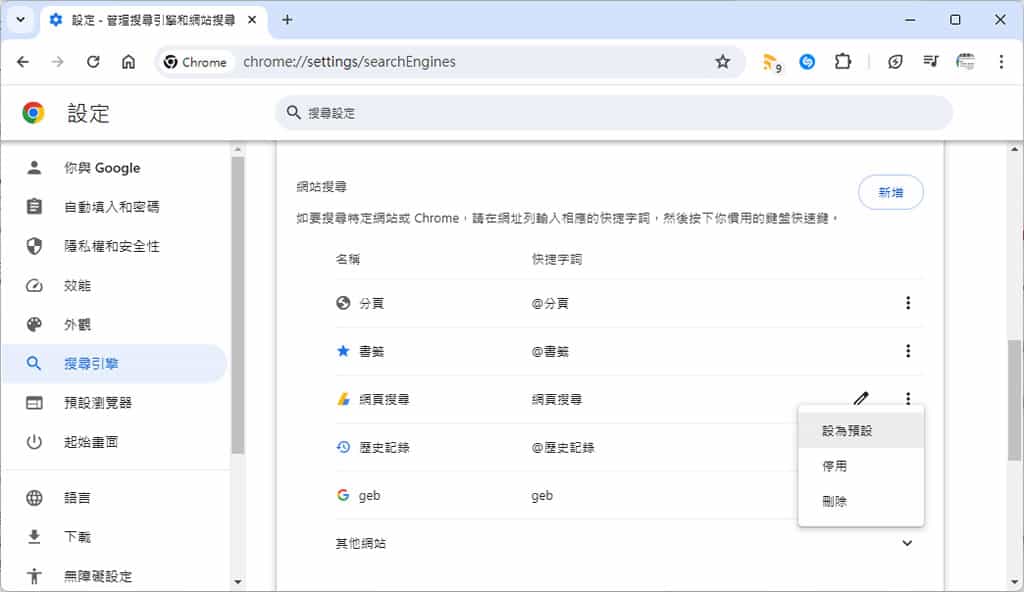Image resolution: width=1024 pixels, height=592 pixels.
Task: Choose 刪除 in the context menu
Action: [x=835, y=501]
